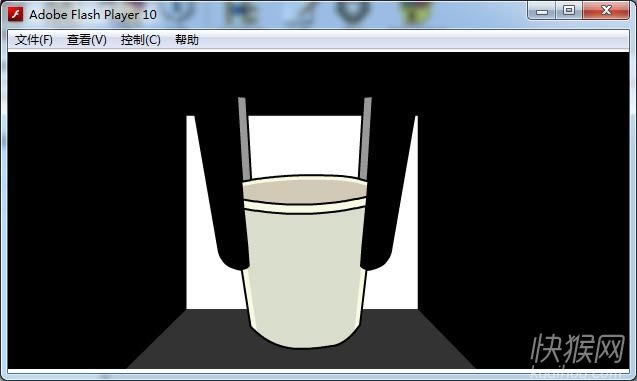Click the left gray straw

pos(245,138)
